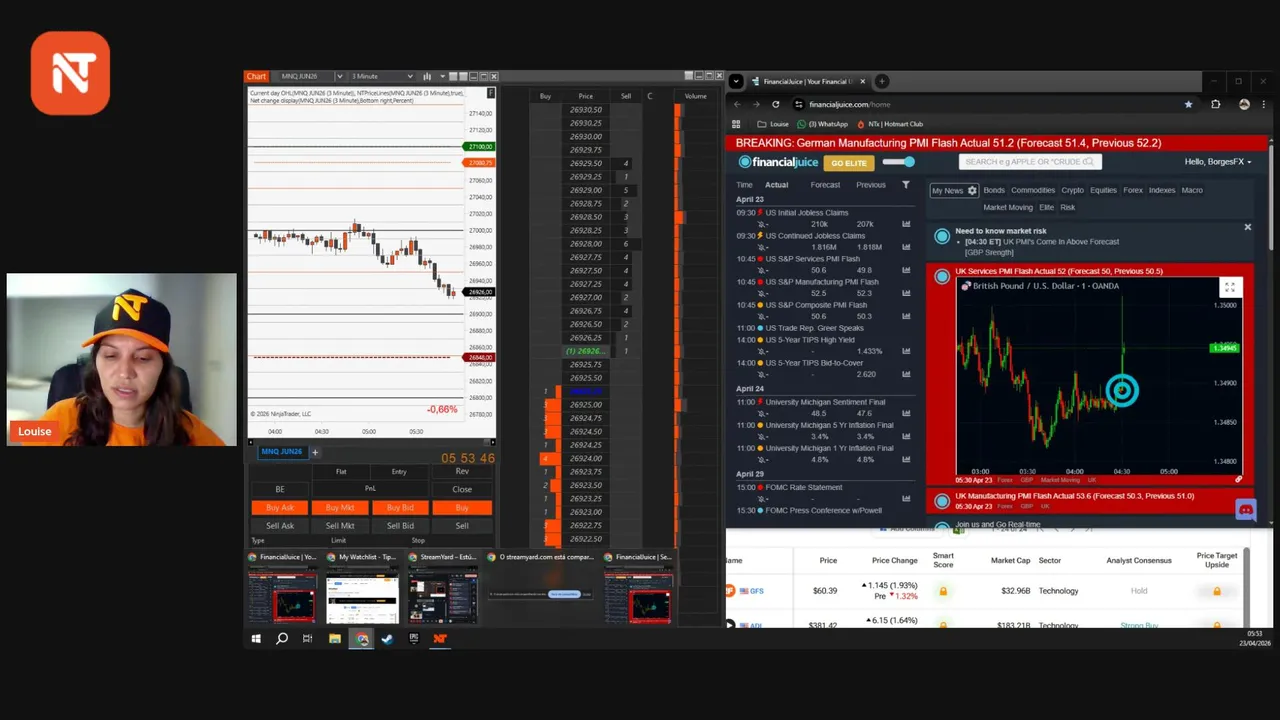The width and height of the screenshot is (1280, 720).
Task: Open the Bonds news category
Action: pos(994,190)
